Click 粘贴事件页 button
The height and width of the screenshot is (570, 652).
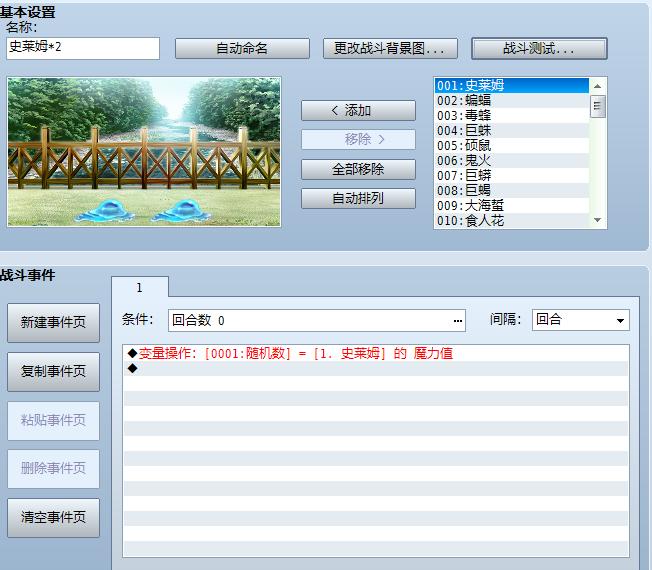pos(53,420)
